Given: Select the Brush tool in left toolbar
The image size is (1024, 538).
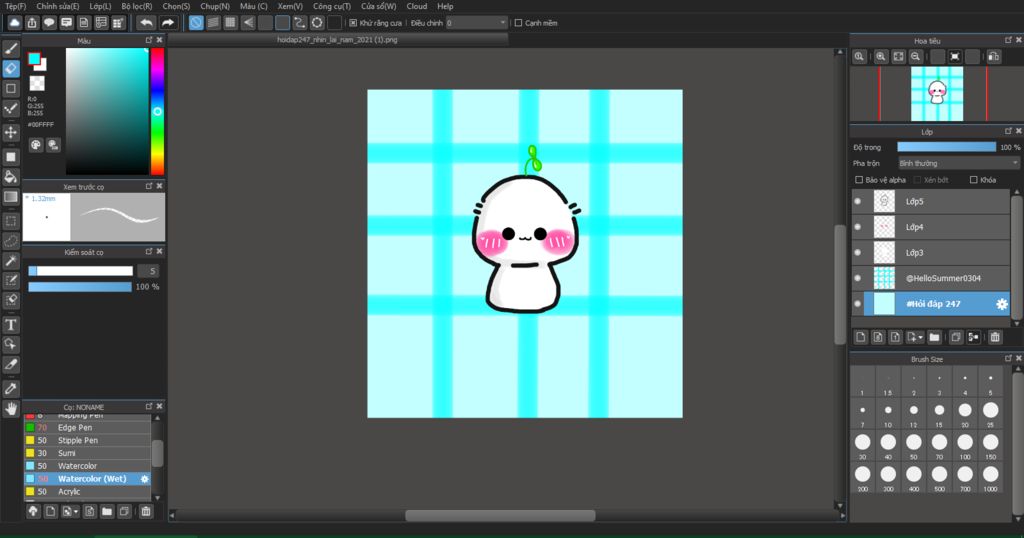Looking at the screenshot, I should click(11, 48).
